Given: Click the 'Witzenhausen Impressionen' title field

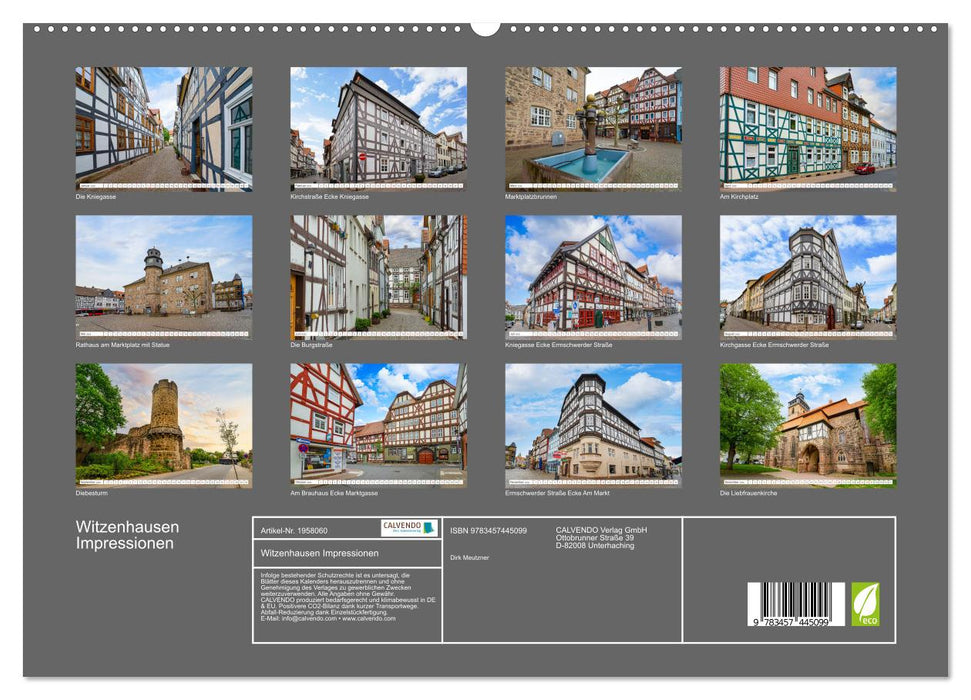Looking at the screenshot, I should click(320, 554).
